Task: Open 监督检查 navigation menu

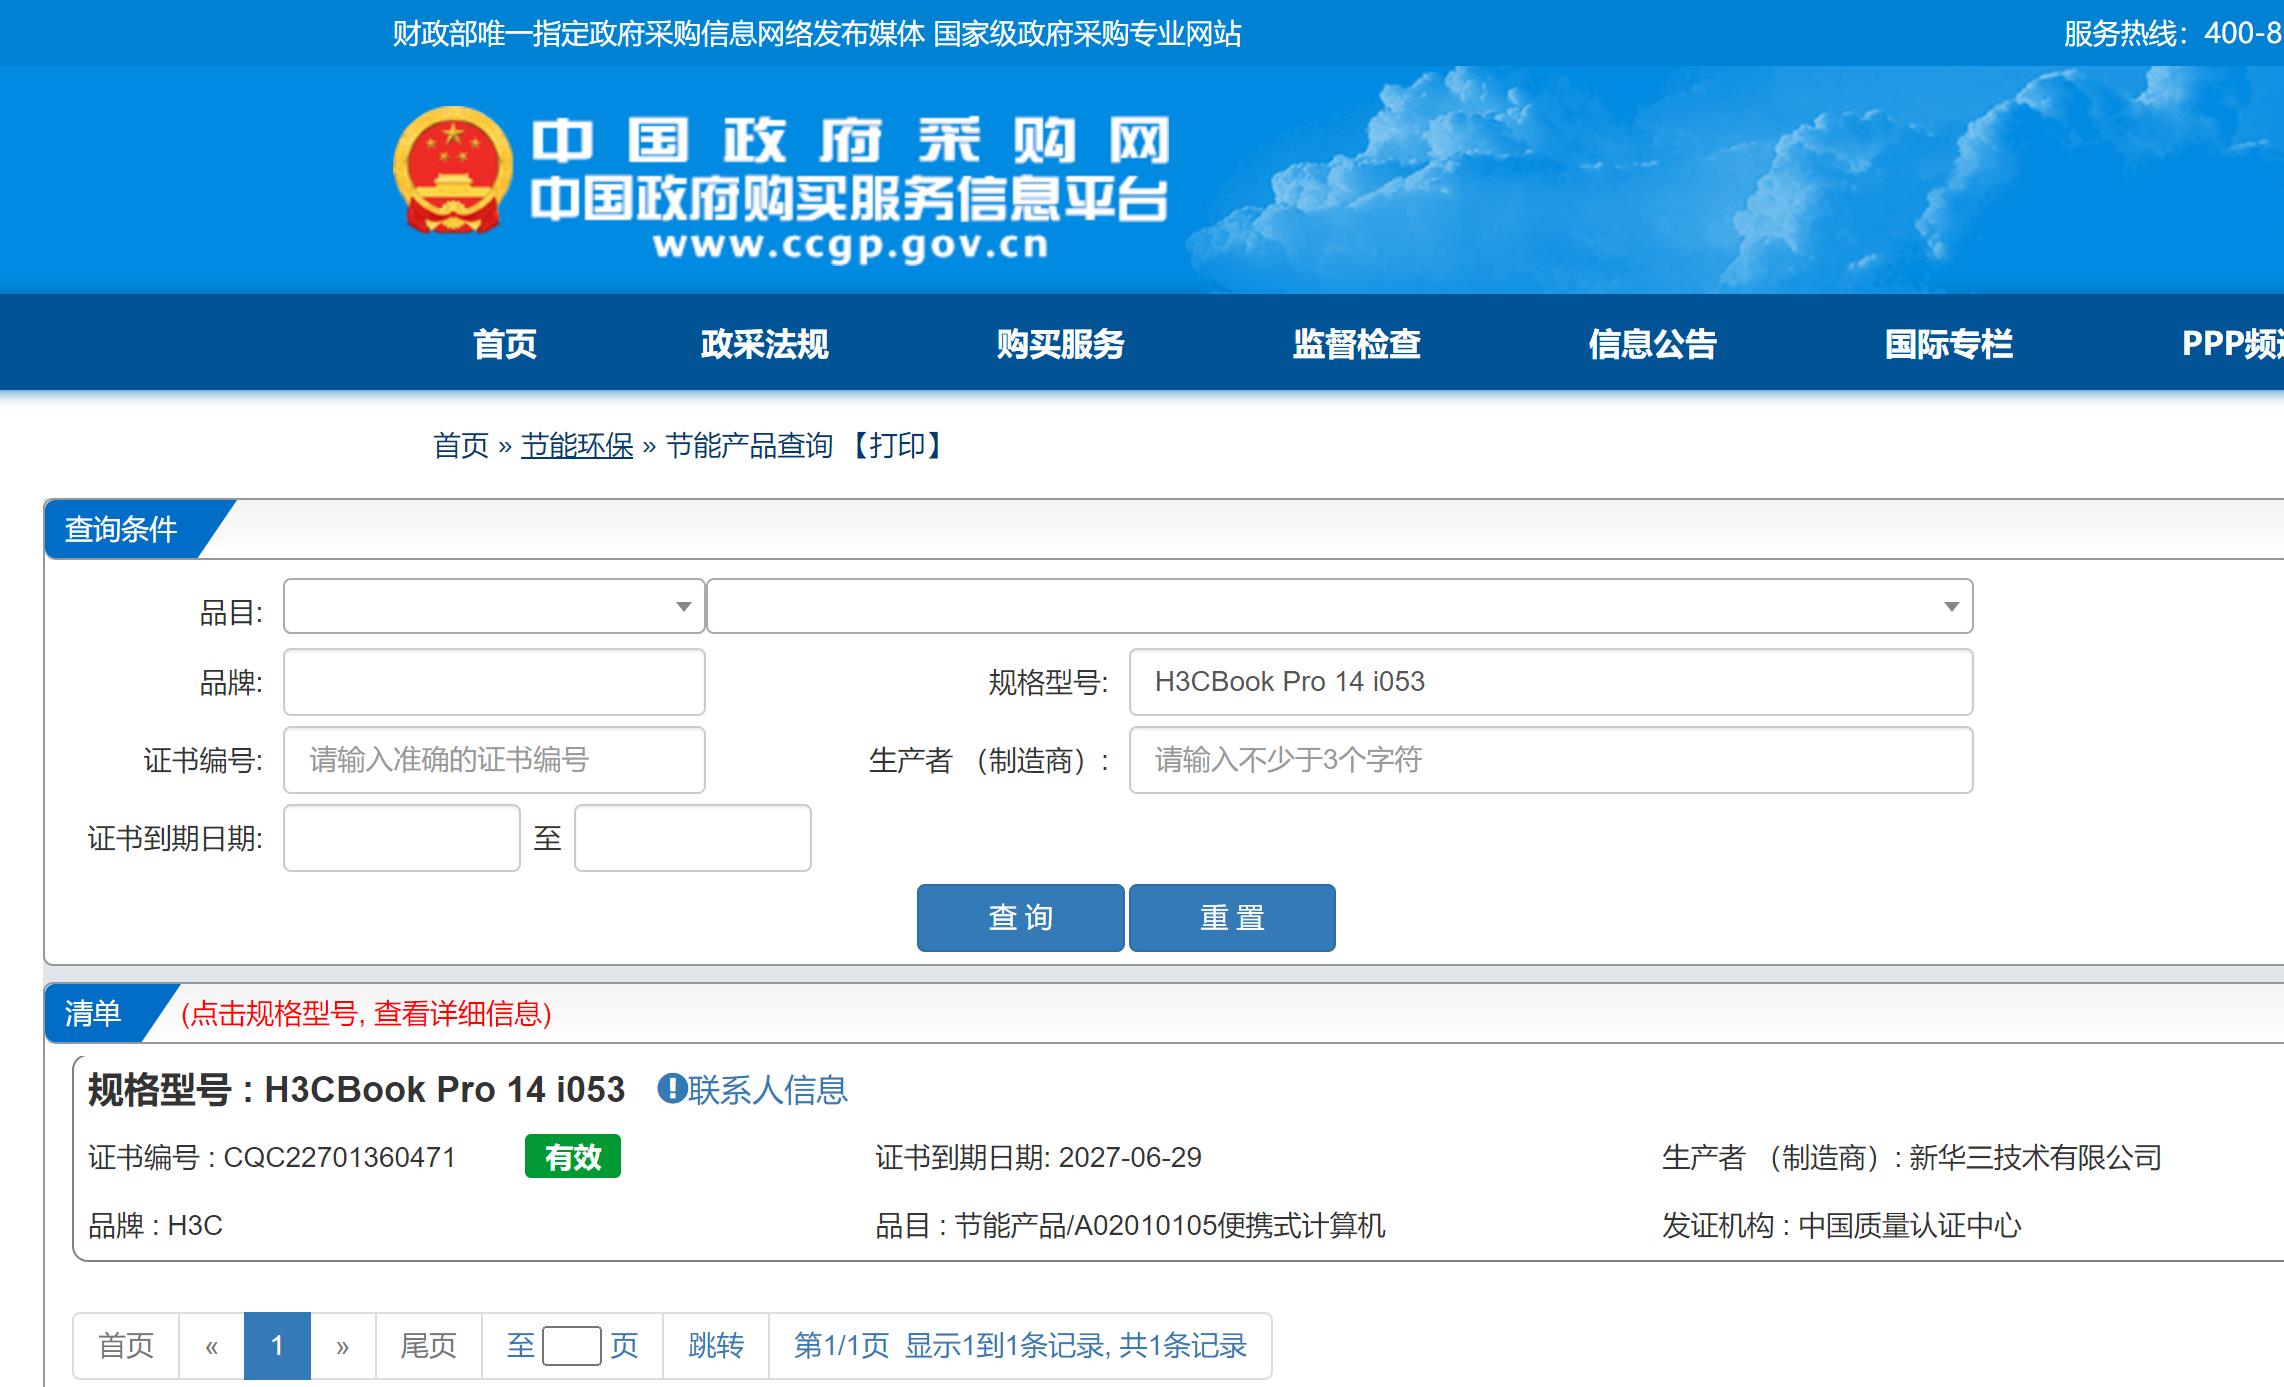Action: click(x=1357, y=344)
